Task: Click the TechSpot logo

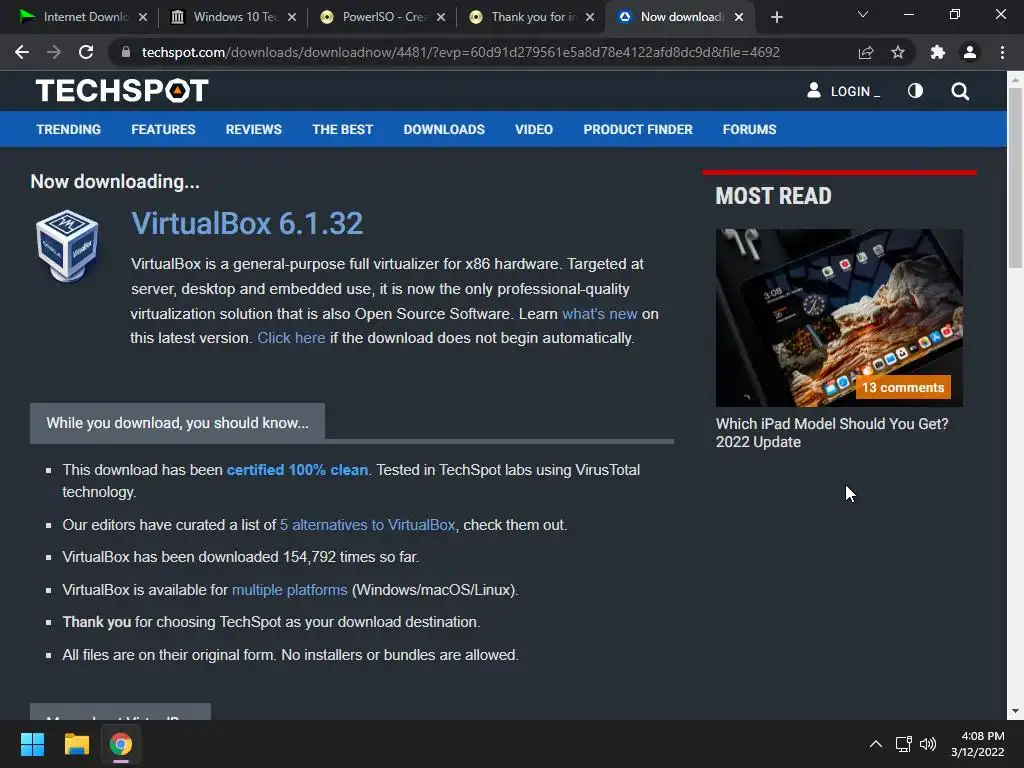Action: 122,91
